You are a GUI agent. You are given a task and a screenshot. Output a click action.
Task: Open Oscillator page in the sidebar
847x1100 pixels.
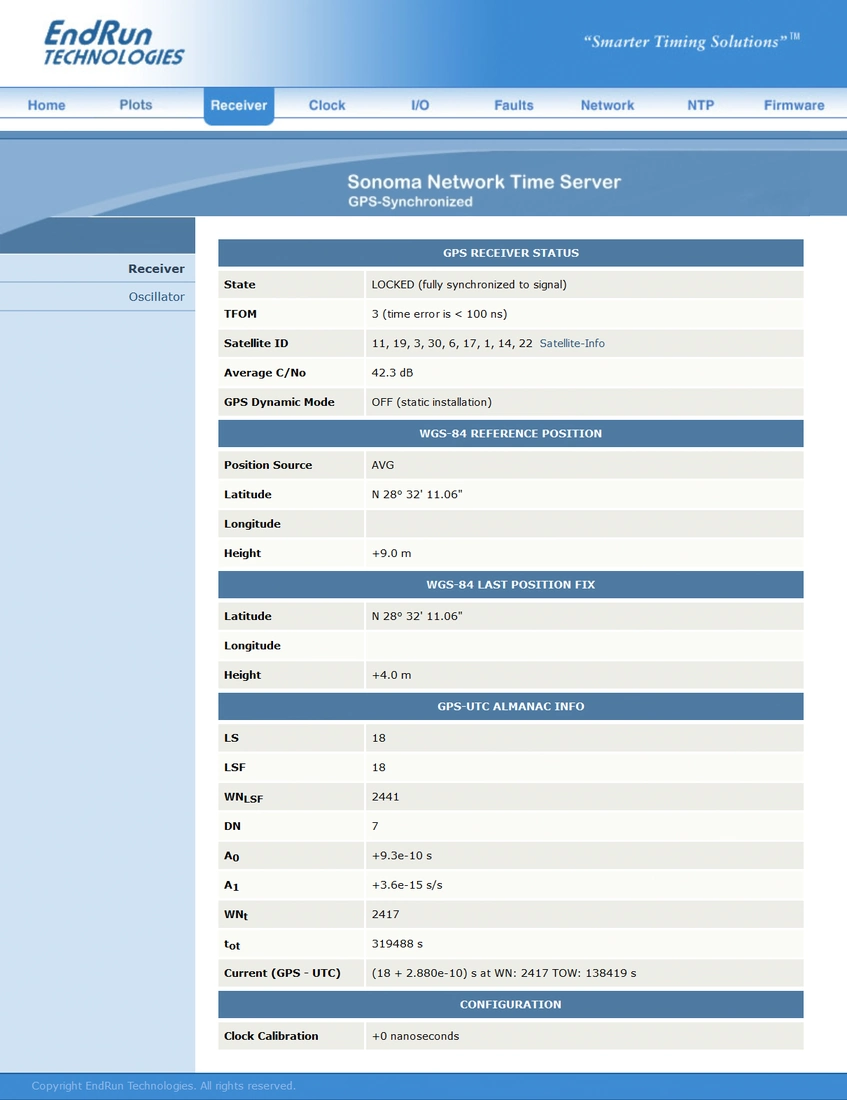(156, 297)
